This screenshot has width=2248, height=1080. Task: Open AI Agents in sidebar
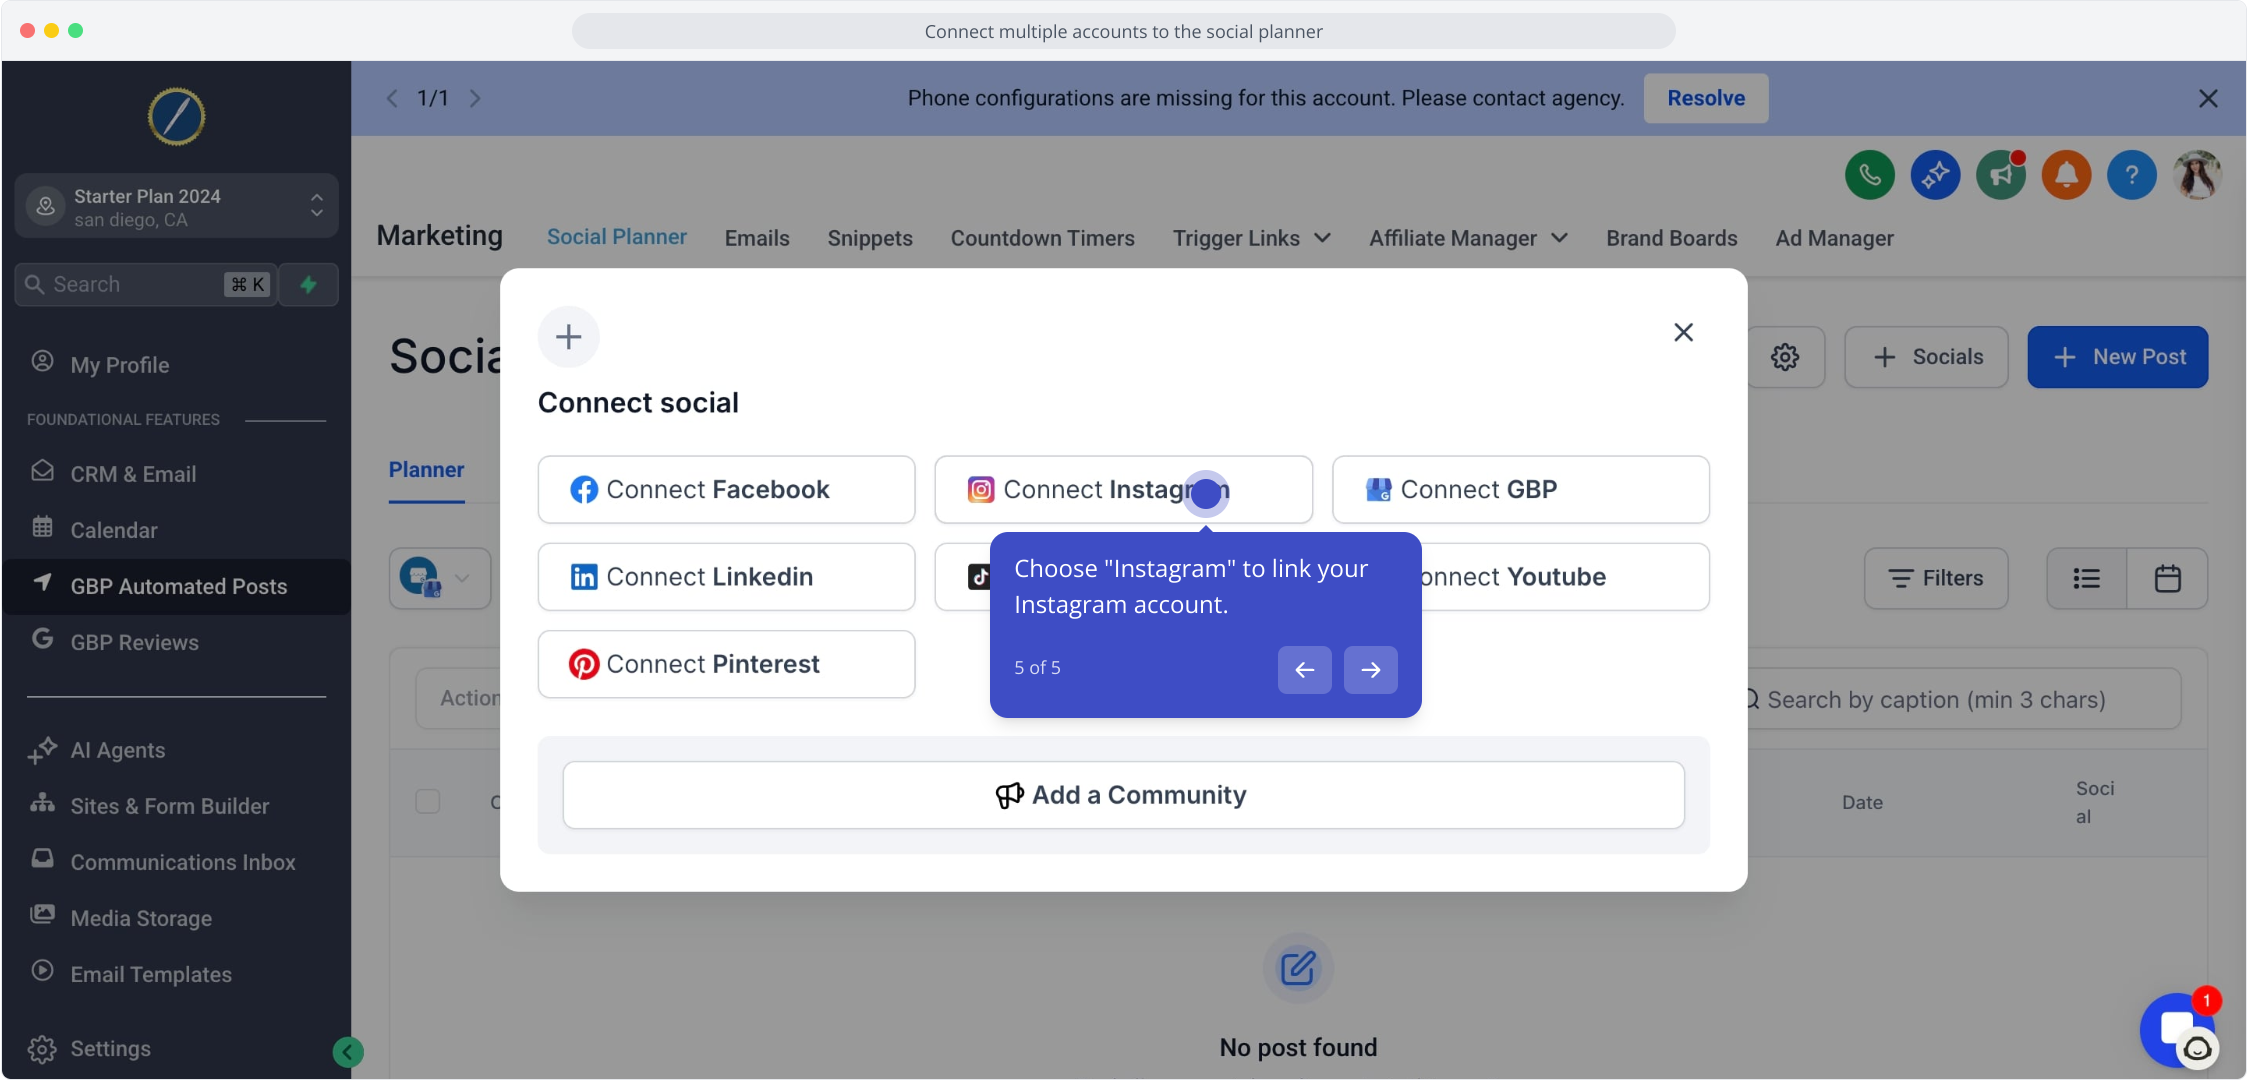tap(177, 750)
